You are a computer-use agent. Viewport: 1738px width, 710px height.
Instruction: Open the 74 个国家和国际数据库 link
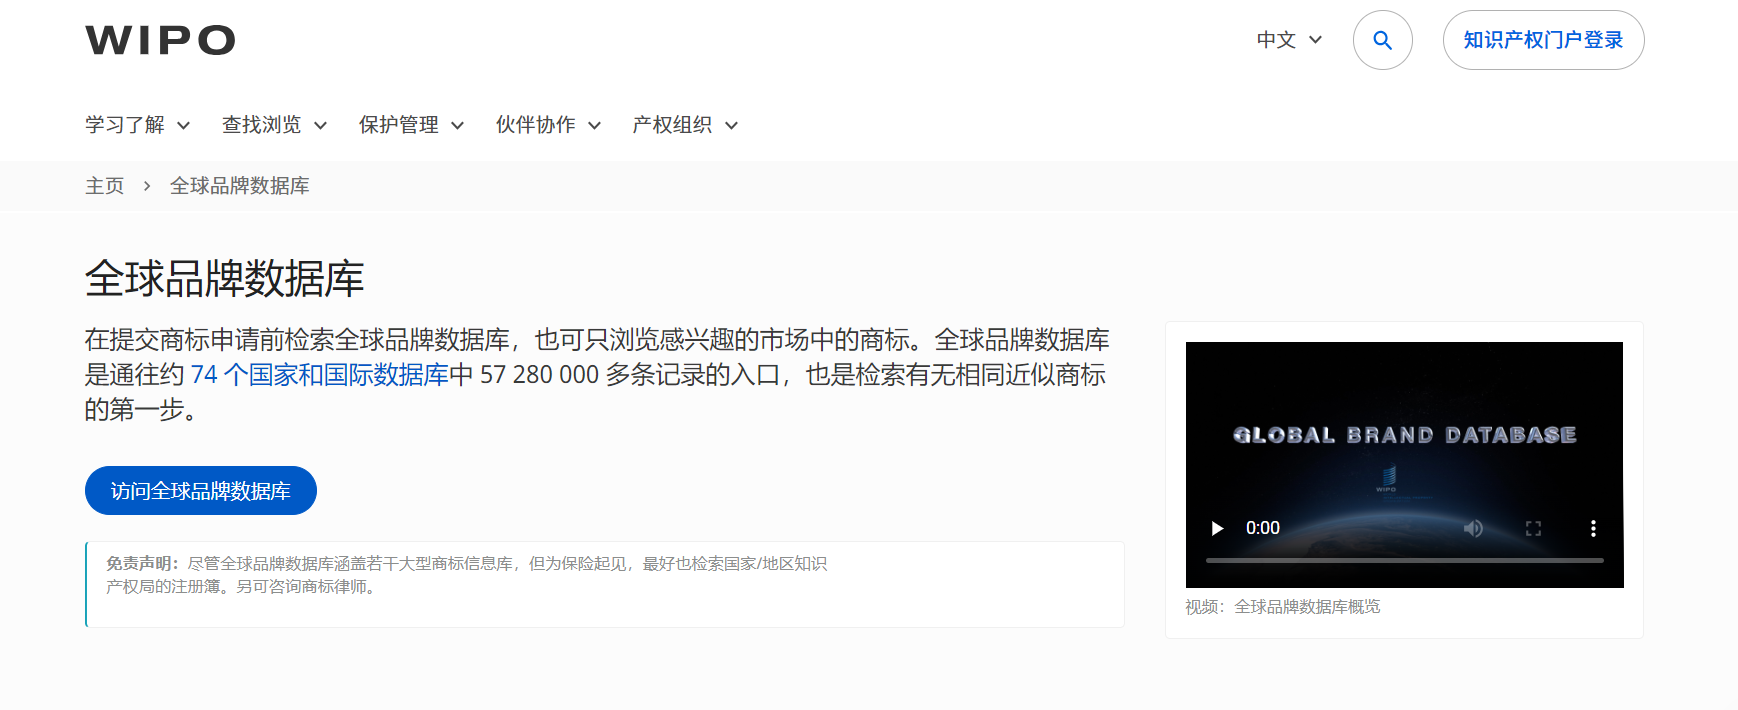point(320,375)
